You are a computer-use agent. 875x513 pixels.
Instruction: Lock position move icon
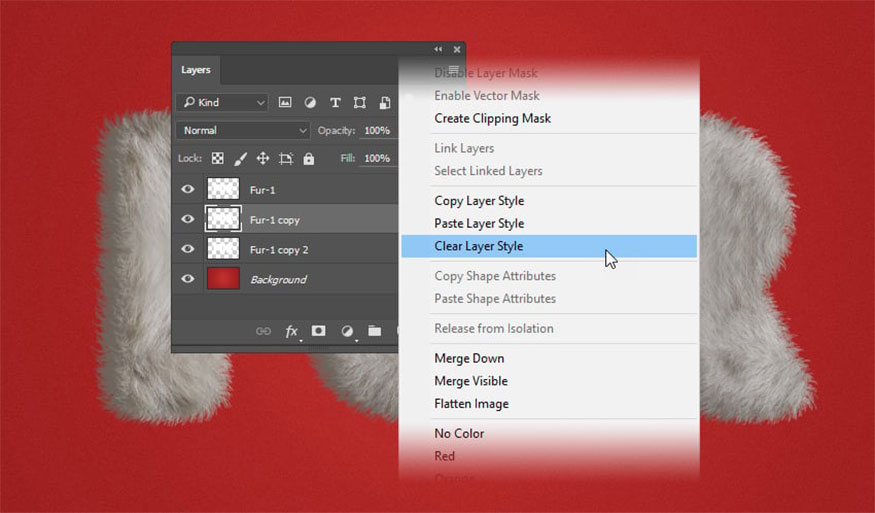tap(263, 159)
